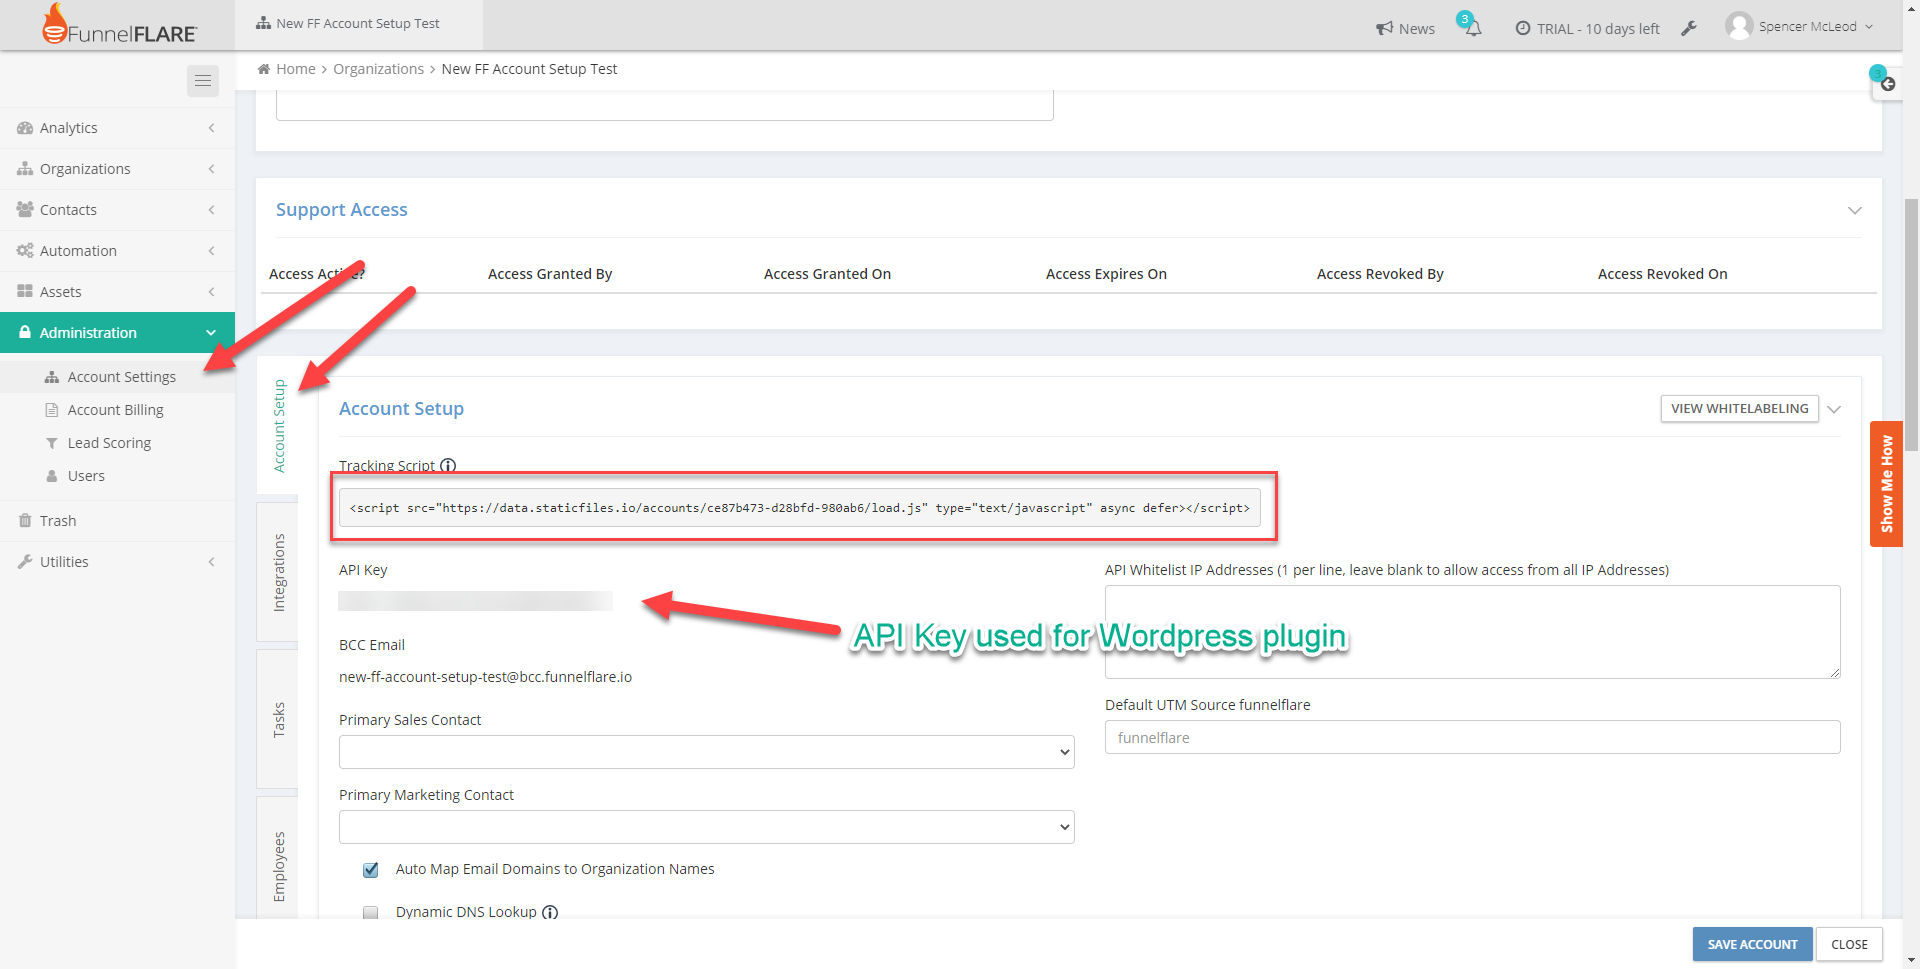Click the Access Revoked By column header

click(x=1380, y=274)
